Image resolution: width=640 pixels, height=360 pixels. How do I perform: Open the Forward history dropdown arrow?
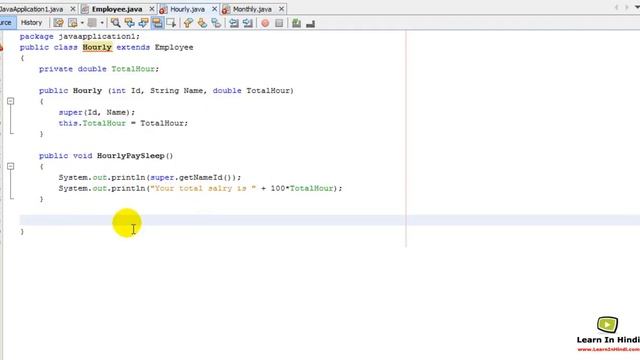click(x=102, y=23)
